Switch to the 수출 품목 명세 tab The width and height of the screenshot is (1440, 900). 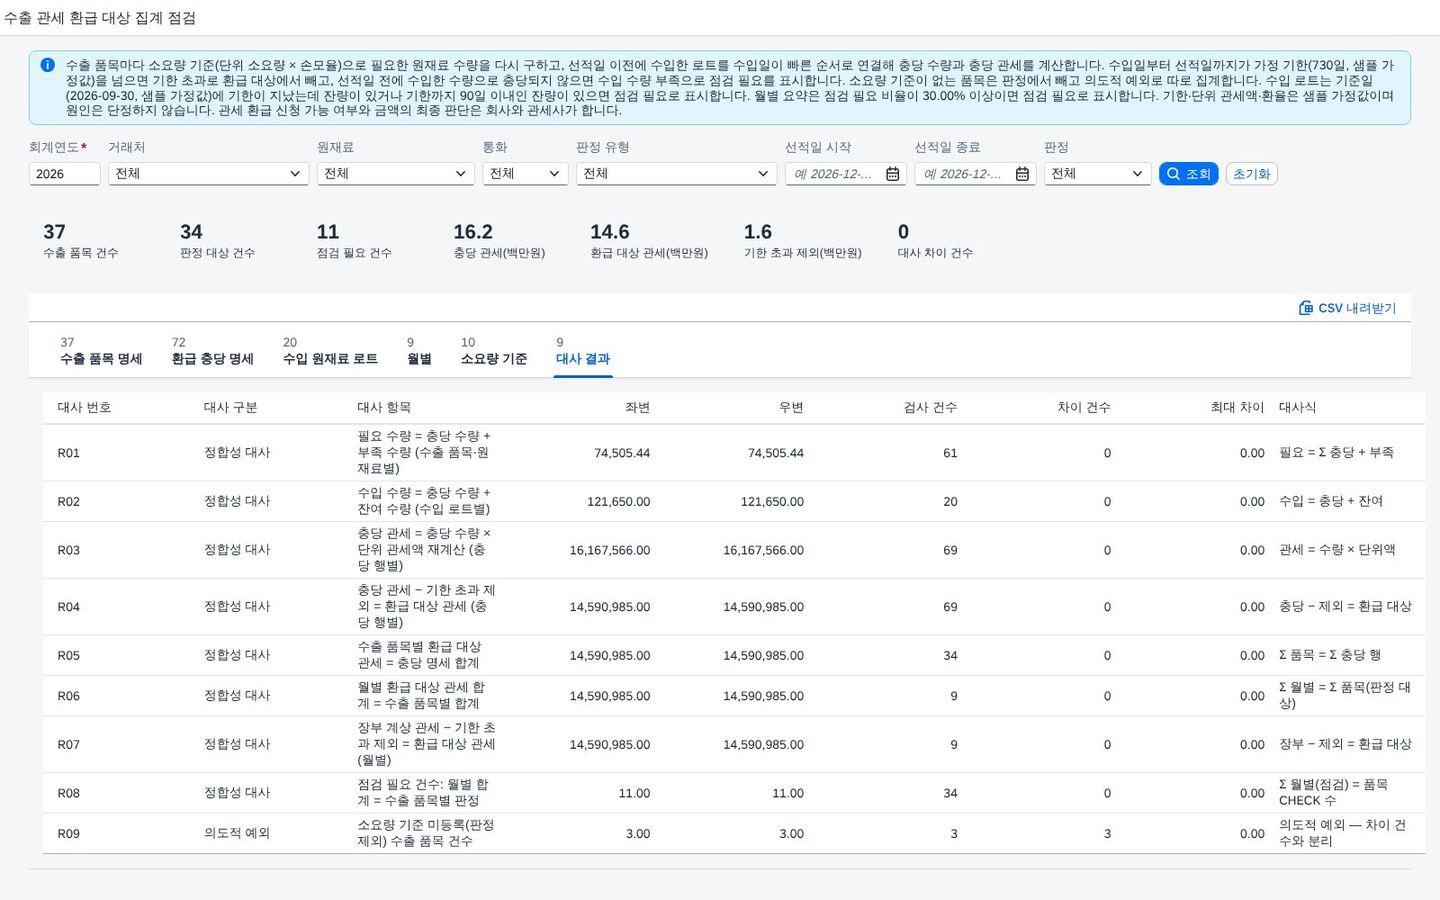pos(101,351)
